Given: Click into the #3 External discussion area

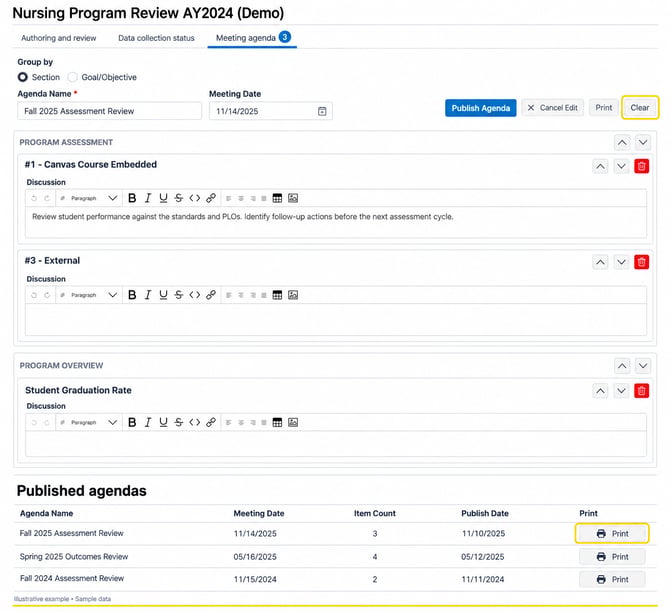Looking at the screenshot, I should [x=336, y=319].
